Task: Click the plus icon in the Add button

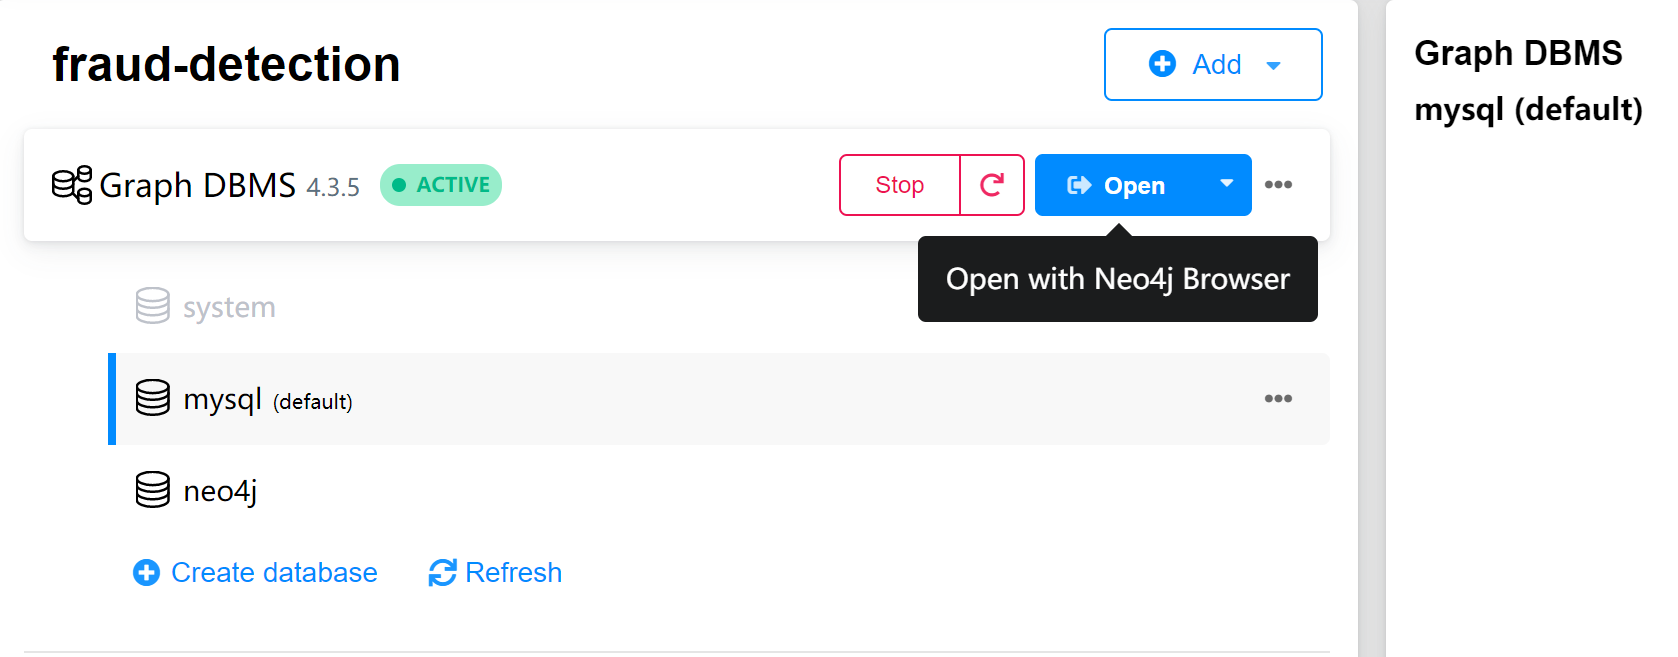Action: [x=1162, y=64]
